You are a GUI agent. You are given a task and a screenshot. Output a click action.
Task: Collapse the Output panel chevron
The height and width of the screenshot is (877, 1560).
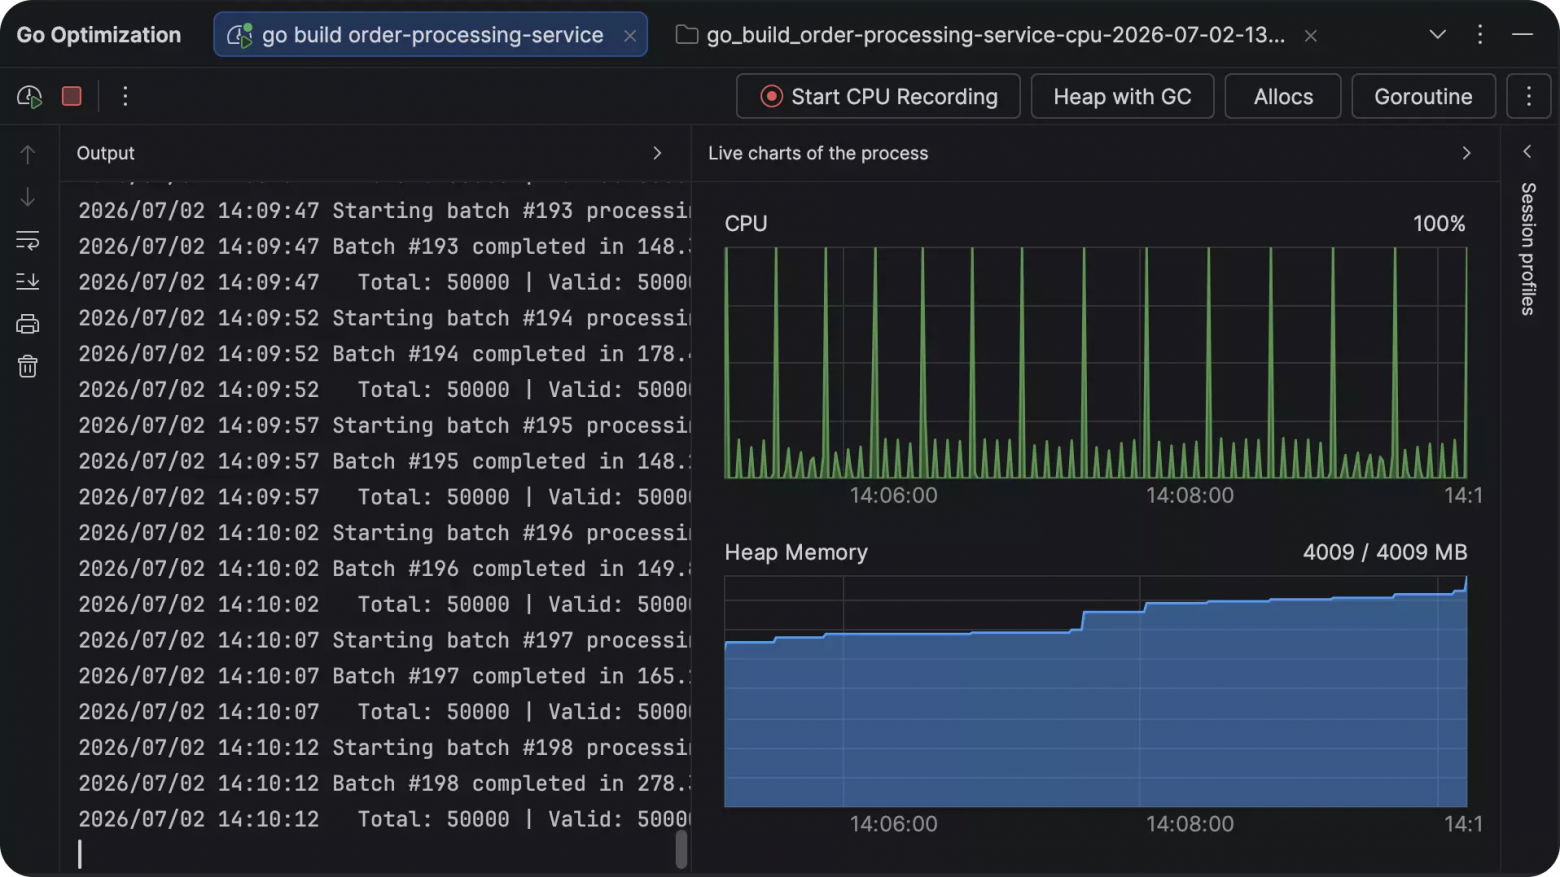coord(657,153)
